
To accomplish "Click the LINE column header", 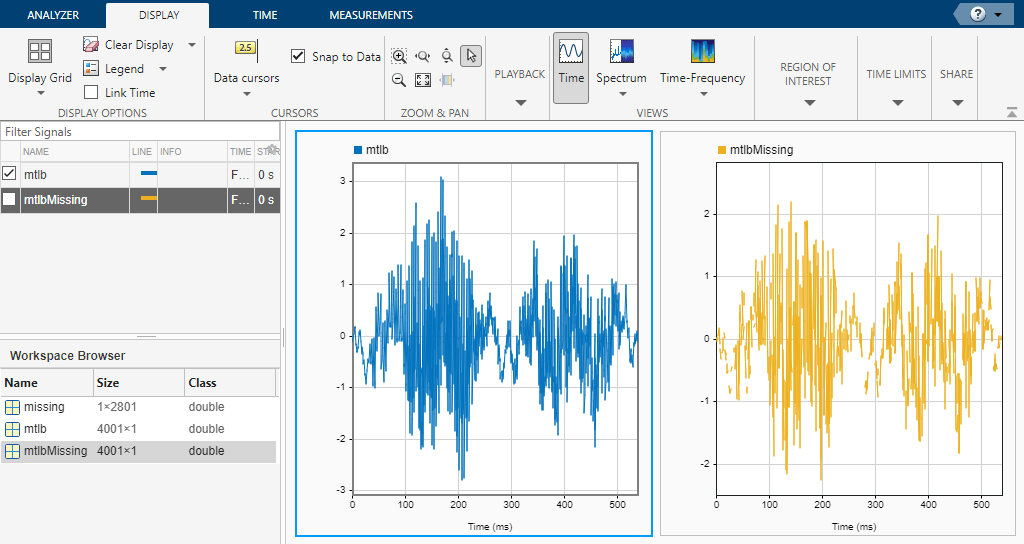I will pos(143,151).
